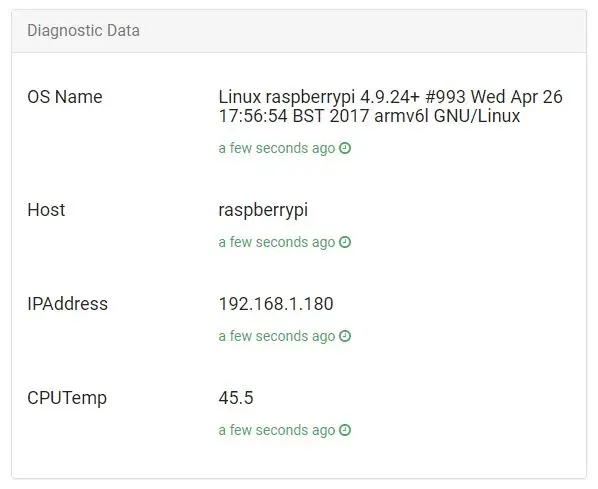This screenshot has height=489, width=598.
Task: Select the IPAddress label
Action: pyautogui.click(x=68, y=304)
